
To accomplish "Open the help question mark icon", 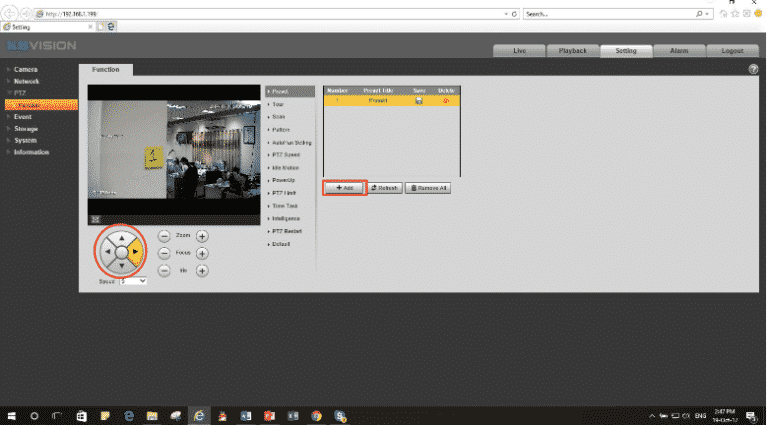I will coord(753,68).
